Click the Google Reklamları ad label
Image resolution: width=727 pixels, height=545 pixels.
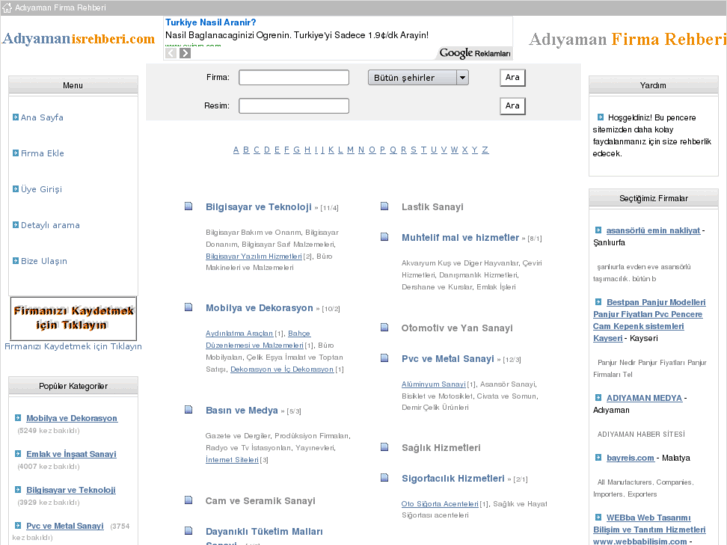tap(475, 53)
